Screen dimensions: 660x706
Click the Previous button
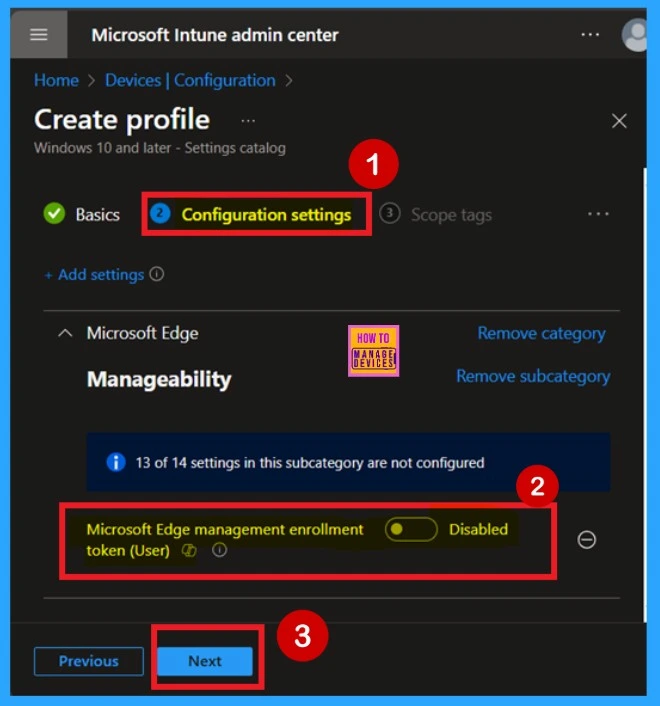point(89,661)
